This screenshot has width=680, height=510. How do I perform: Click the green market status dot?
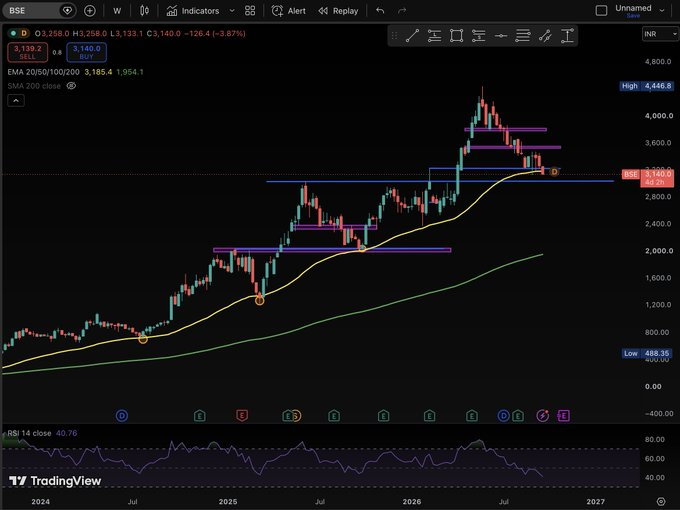[x=13, y=33]
